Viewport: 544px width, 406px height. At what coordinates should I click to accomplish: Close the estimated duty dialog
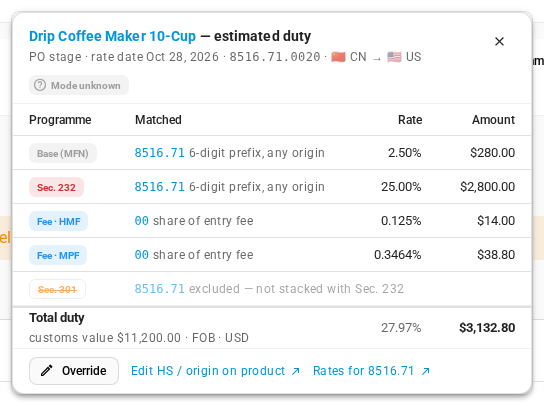coord(499,42)
